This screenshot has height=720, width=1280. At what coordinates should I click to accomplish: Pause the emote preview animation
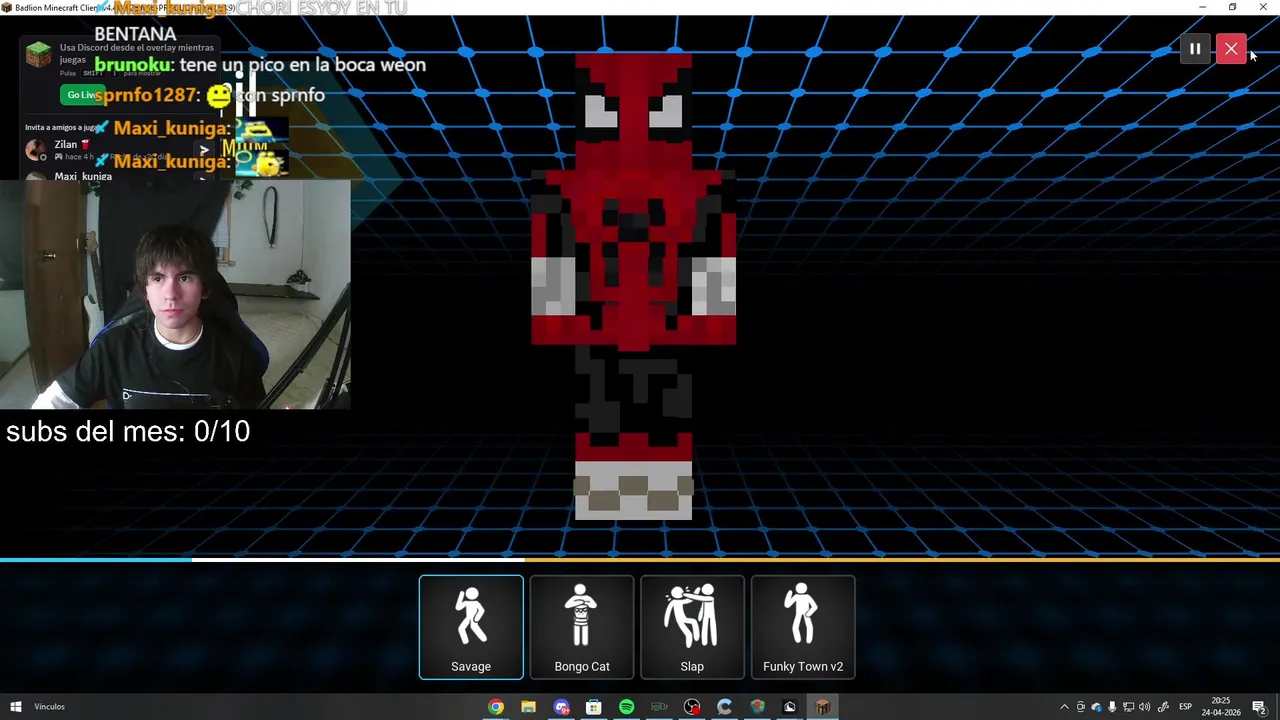pos(1195,48)
